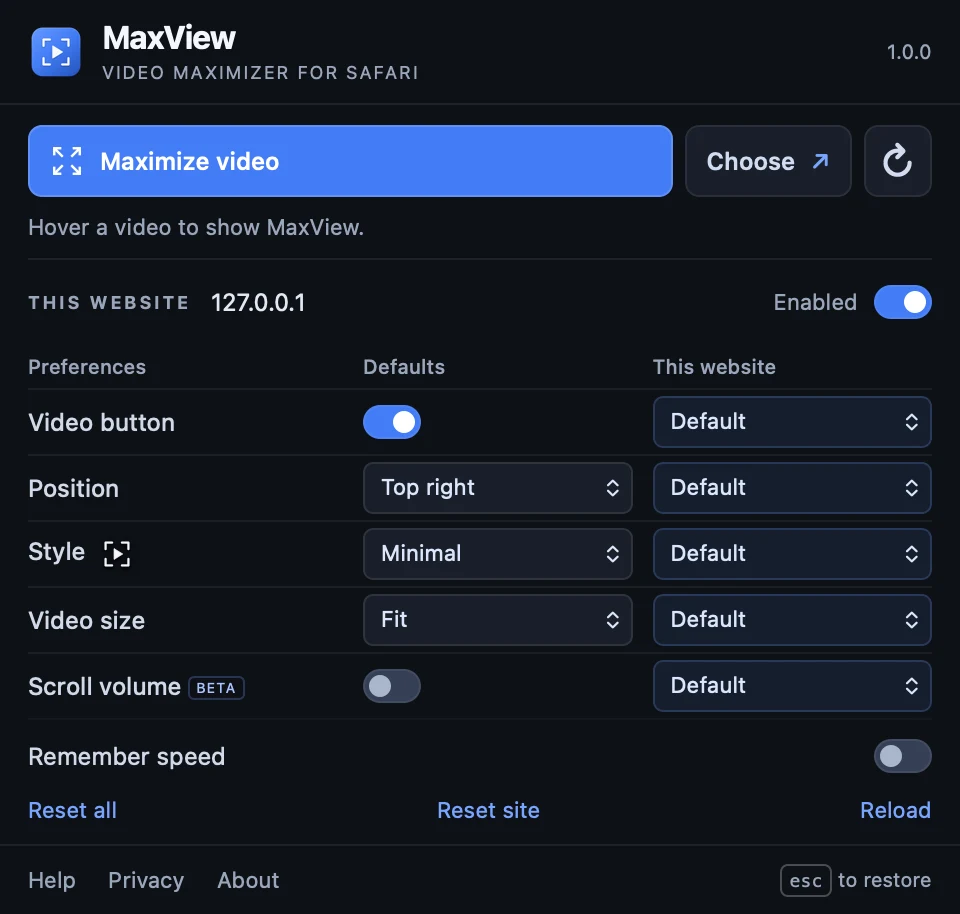Open the Position defaults dropdown Top right

(498, 488)
